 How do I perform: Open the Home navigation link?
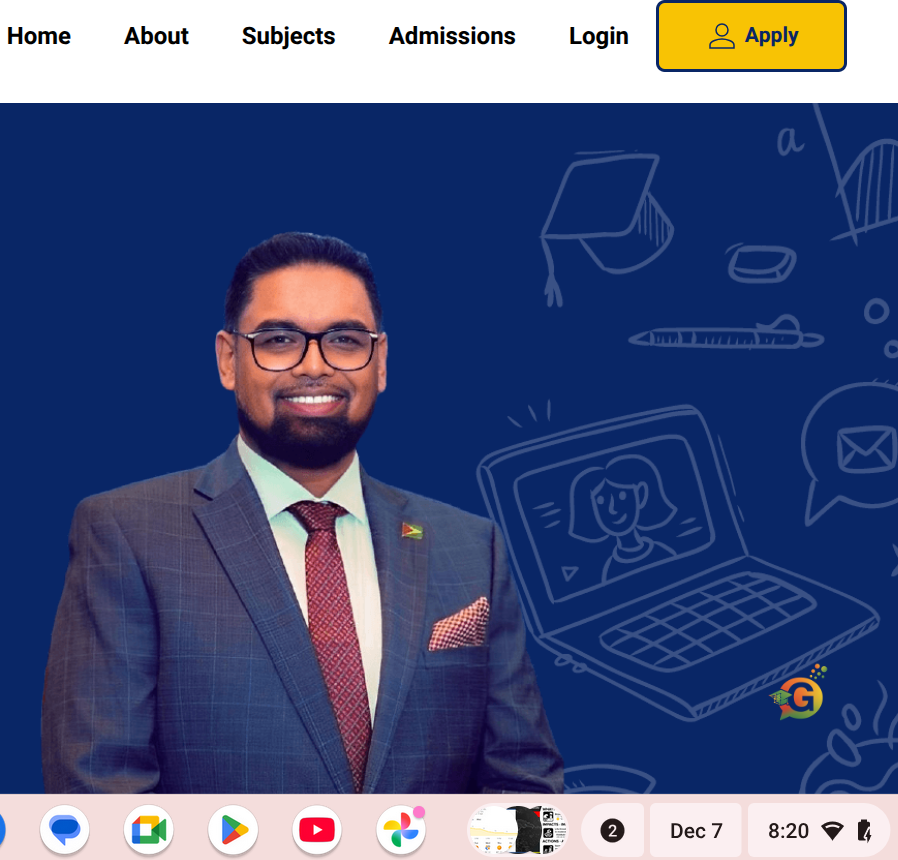pyautogui.click(x=39, y=36)
